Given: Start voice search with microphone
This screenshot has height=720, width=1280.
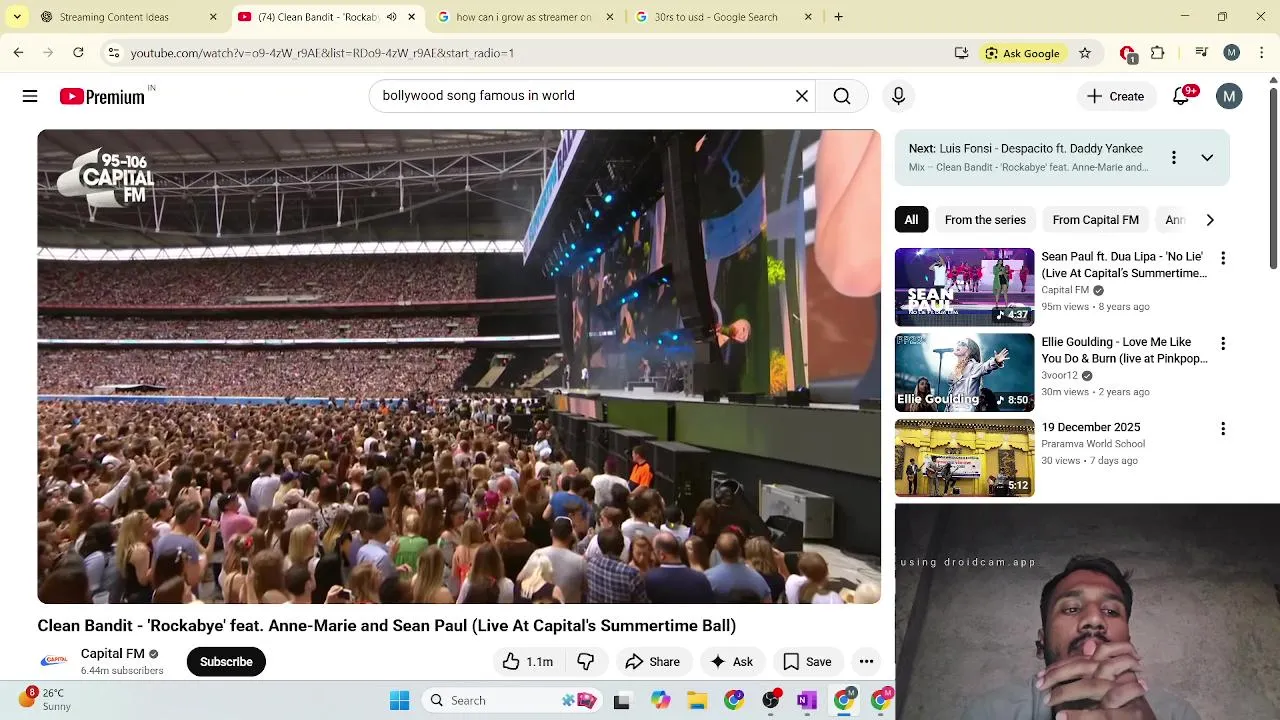Looking at the screenshot, I should (898, 96).
